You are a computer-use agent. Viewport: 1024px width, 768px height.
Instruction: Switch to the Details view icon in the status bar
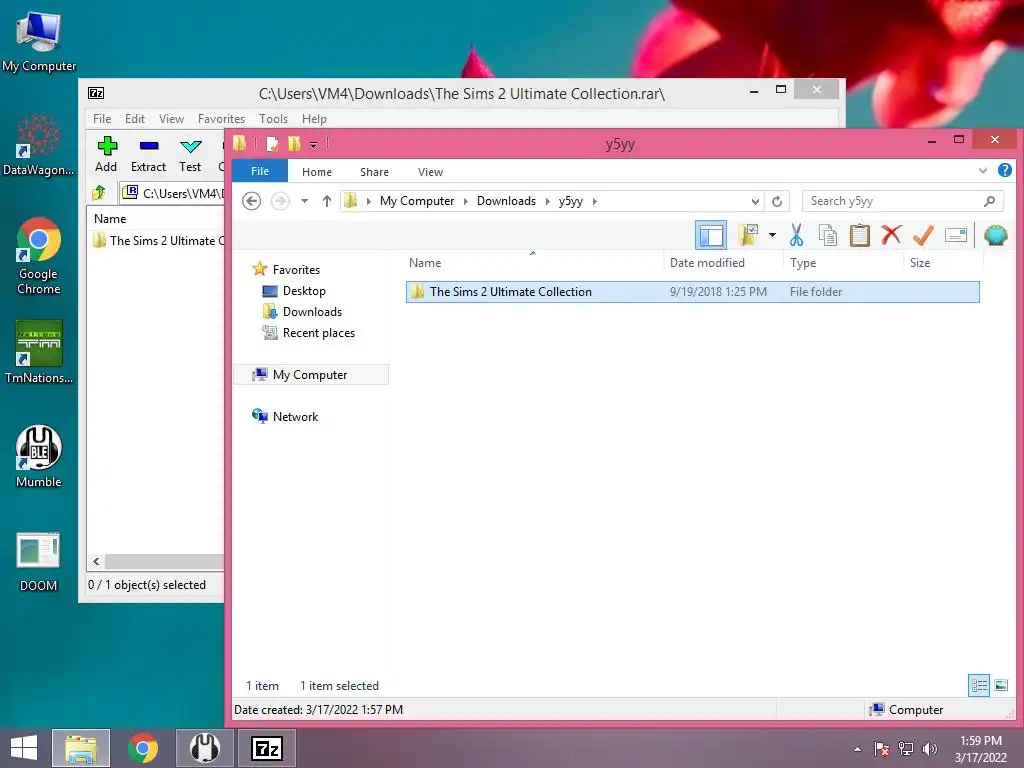(978, 685)
